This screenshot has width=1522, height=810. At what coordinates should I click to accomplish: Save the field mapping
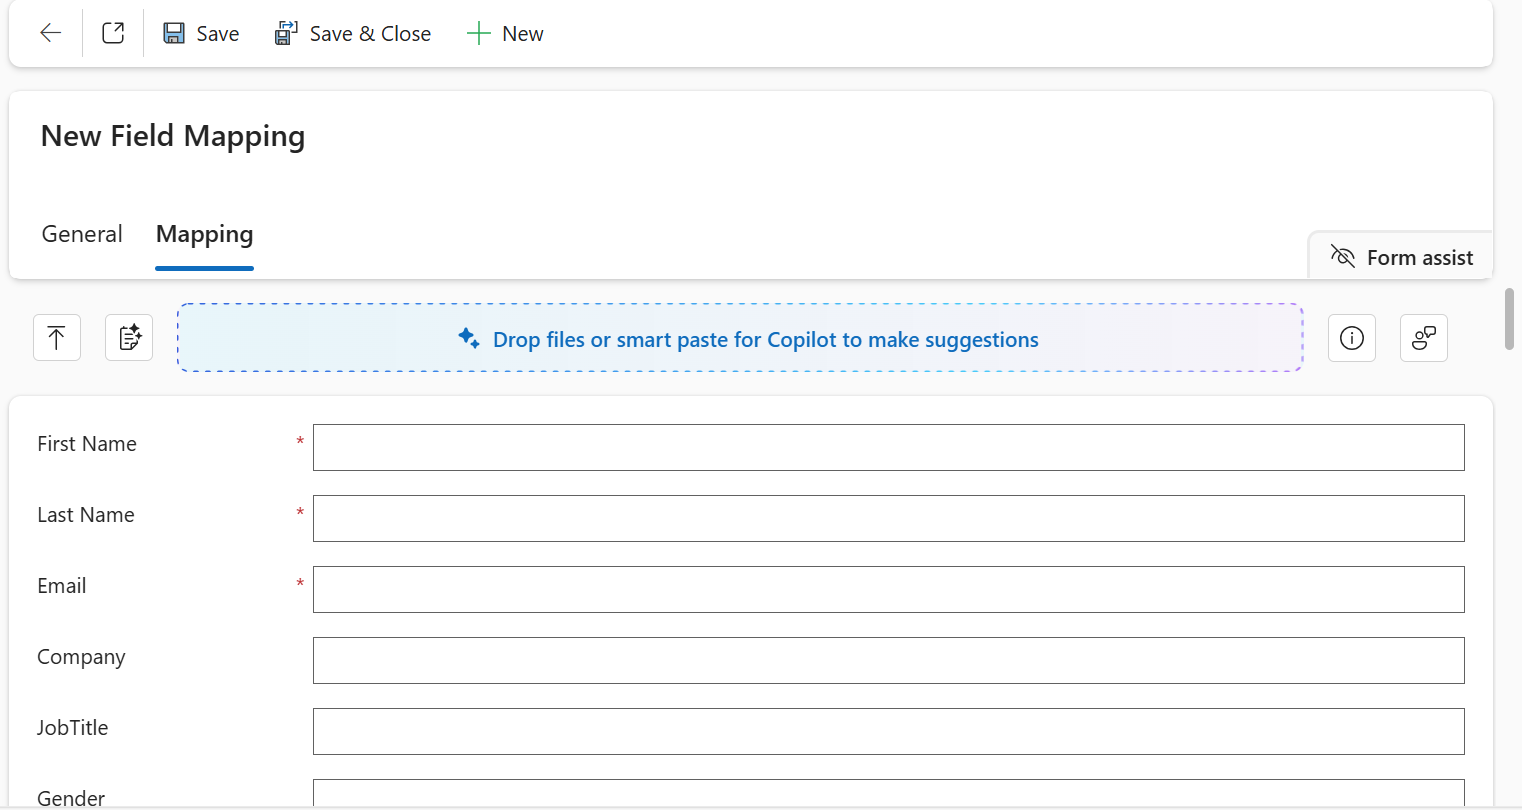coord(201,33)
